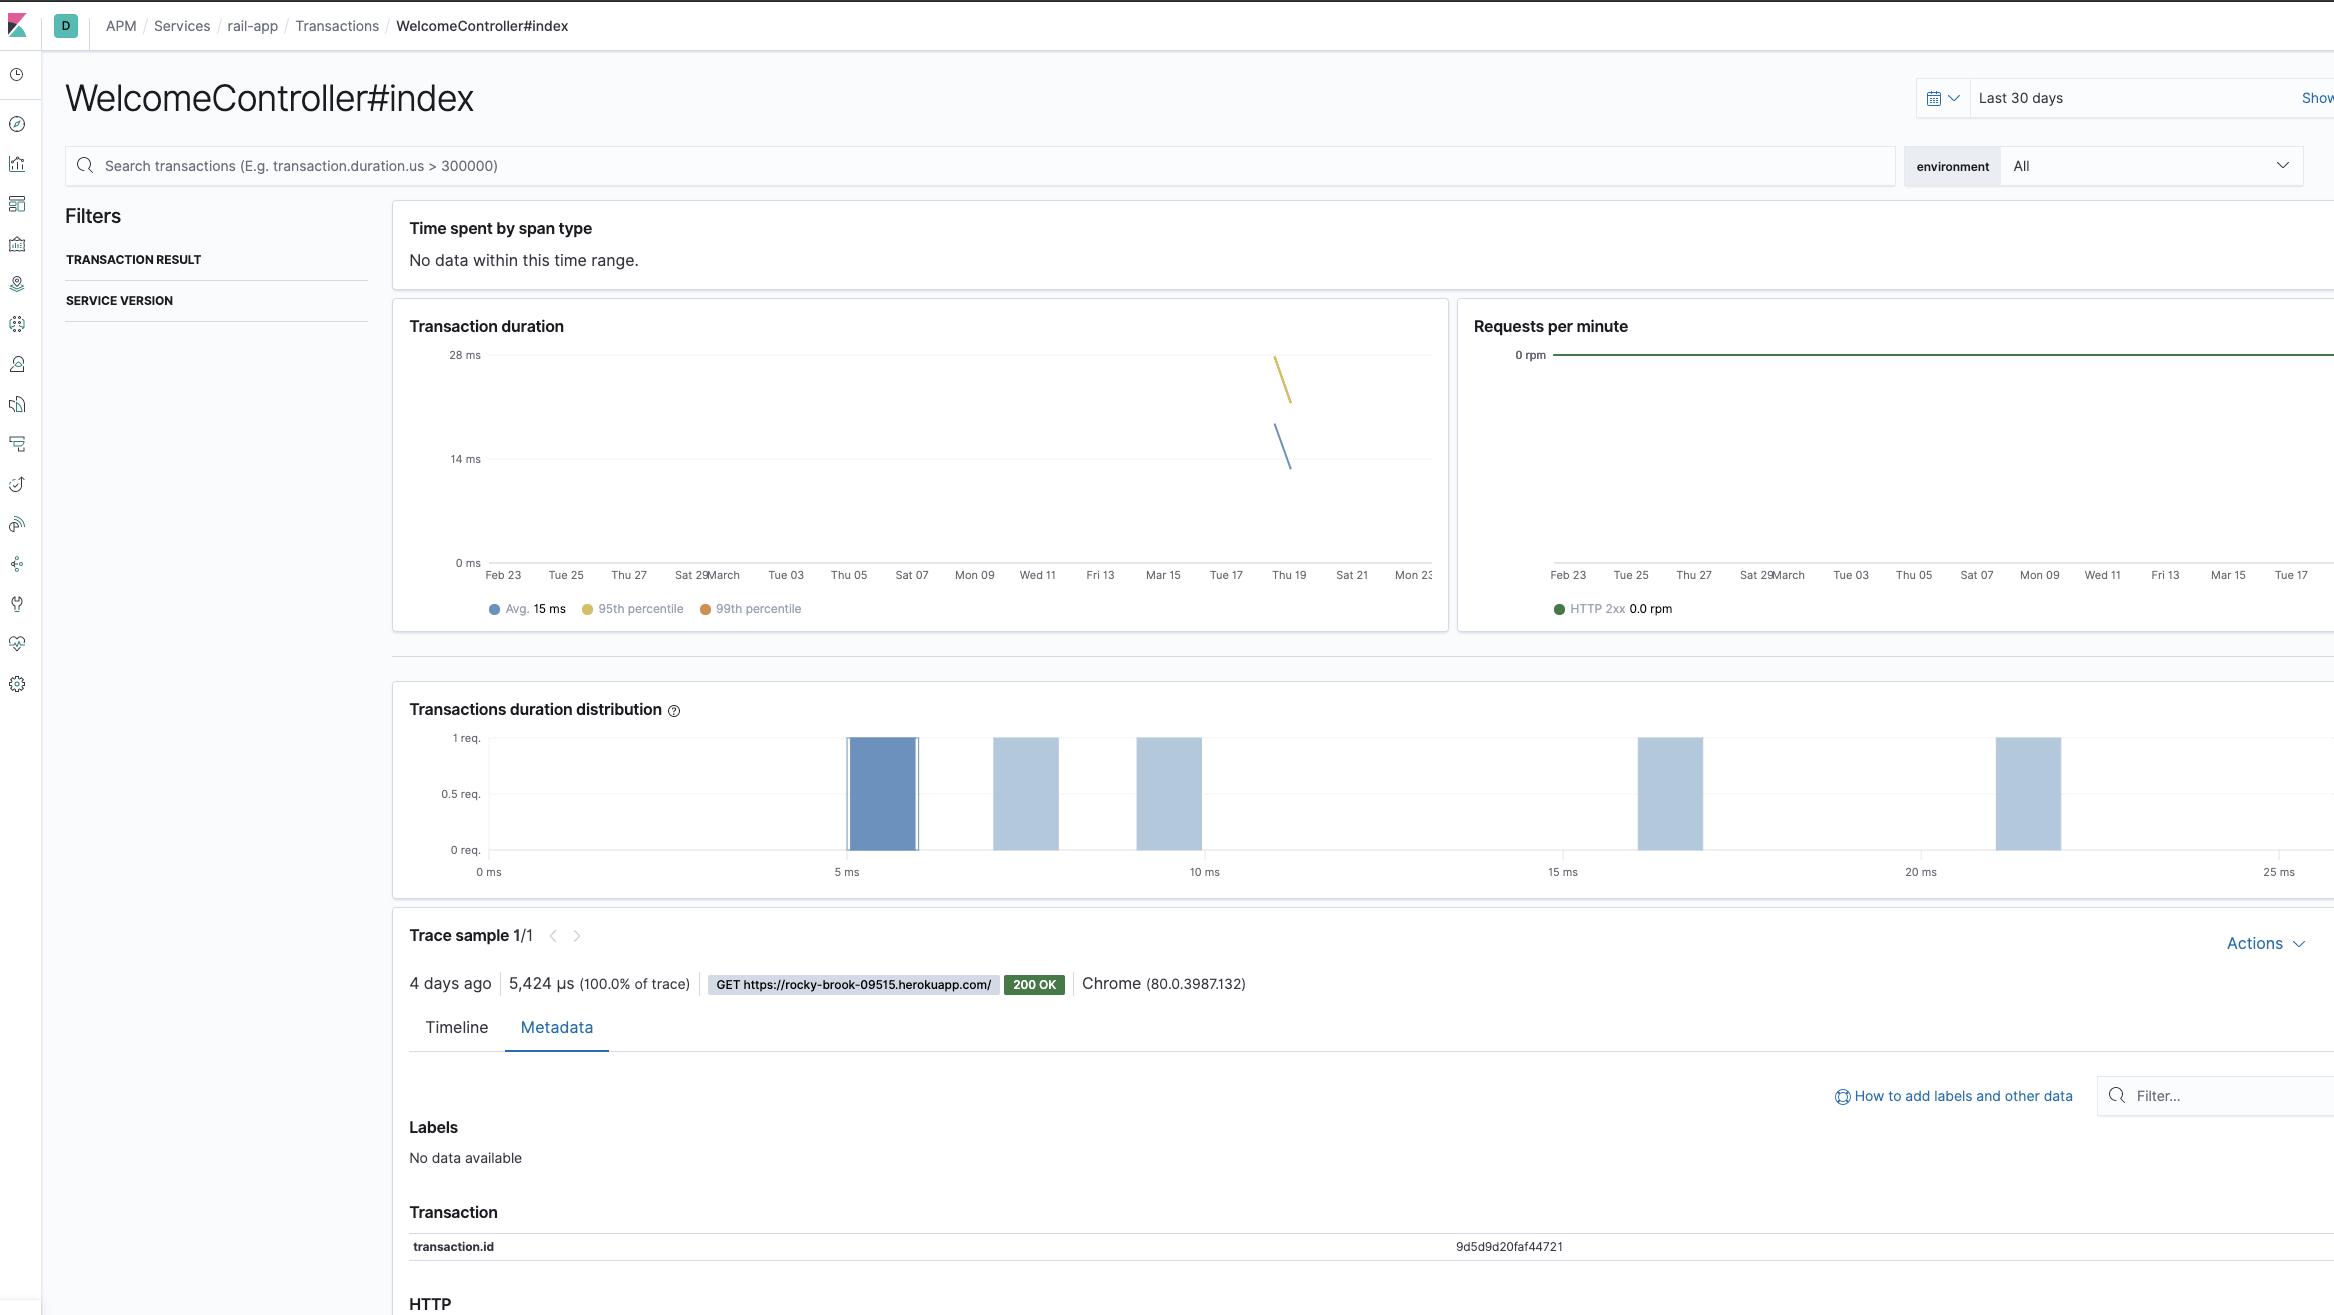Open the environment All dropdown
The width and height of the screenshot is (2334, 1315).
tap(2150, 165)
